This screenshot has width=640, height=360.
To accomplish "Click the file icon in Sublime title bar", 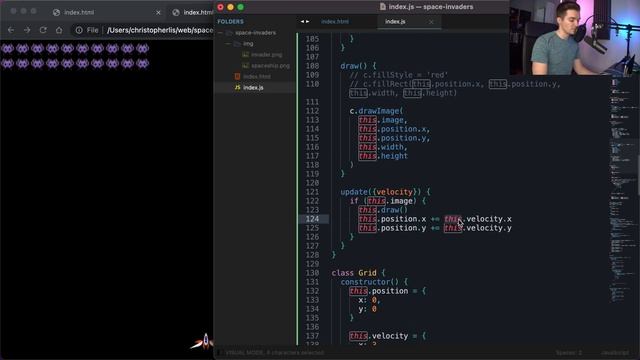I will coord(382,7).
